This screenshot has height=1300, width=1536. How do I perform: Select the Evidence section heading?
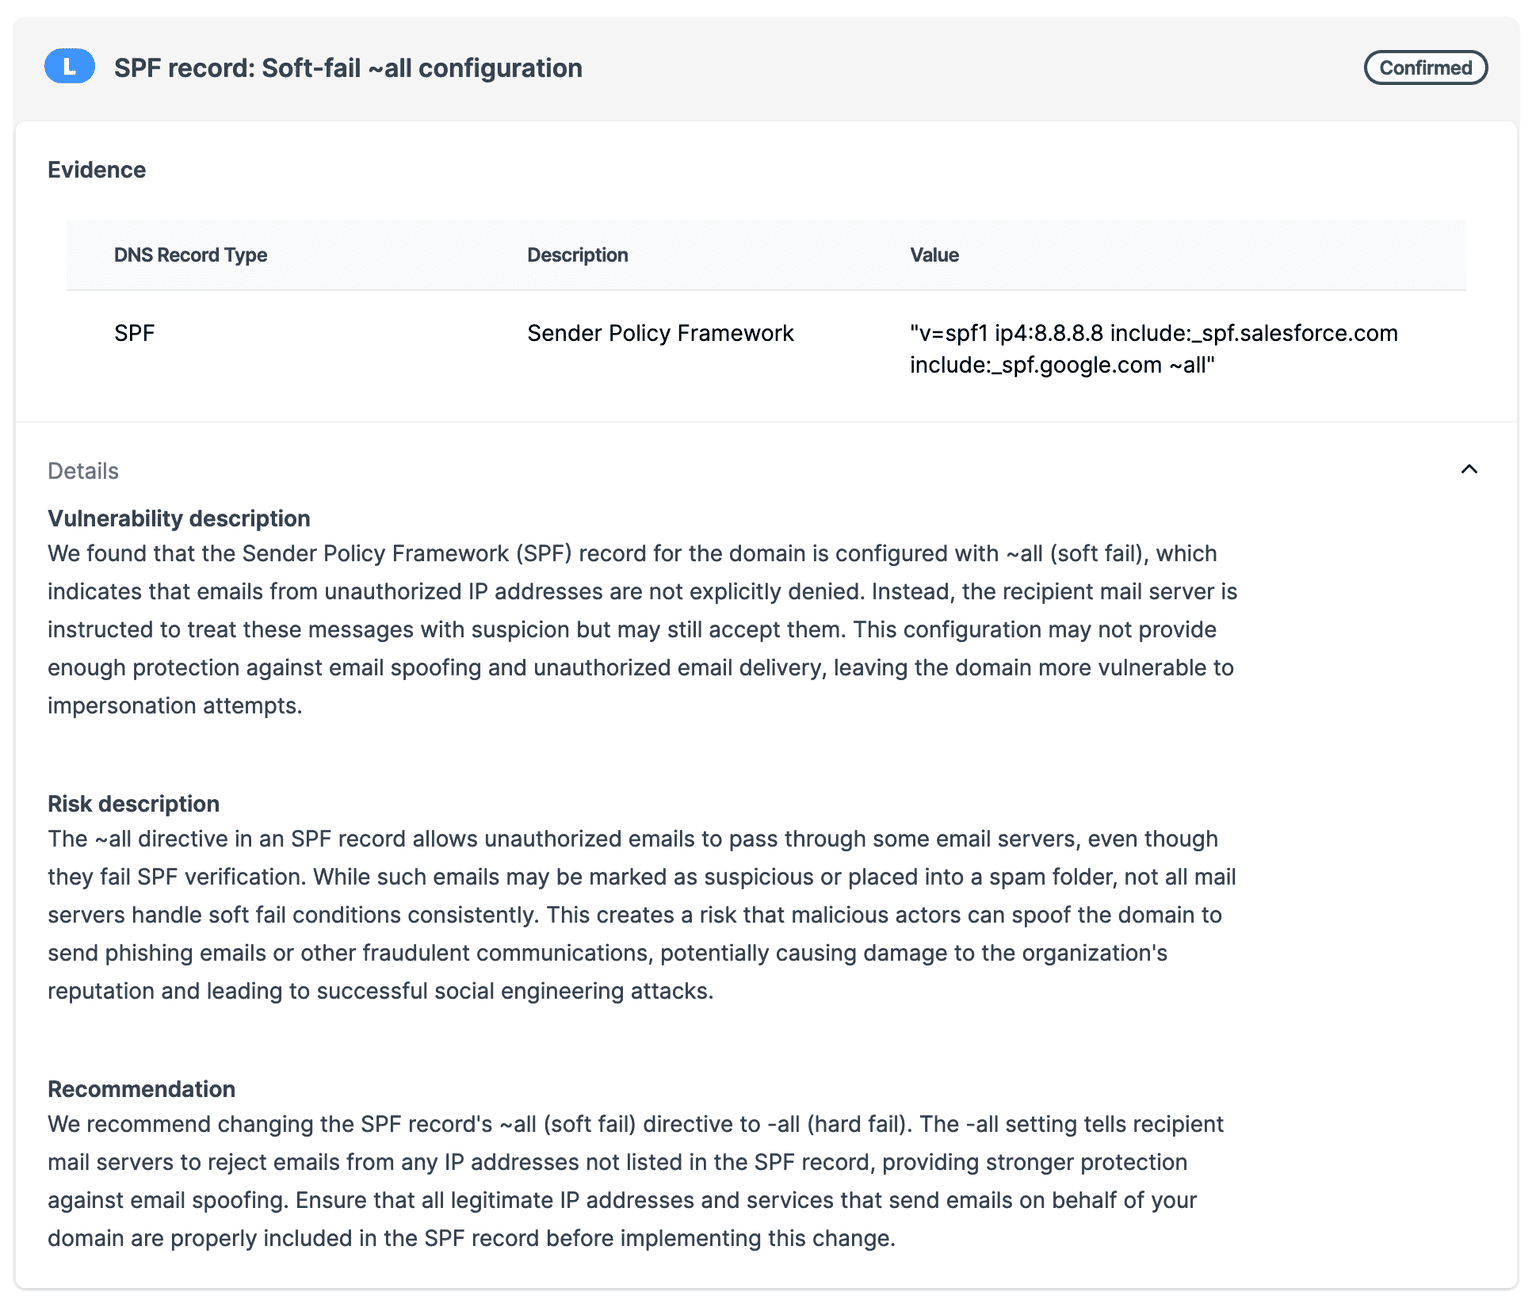pyautogui.click(x=97, y=170)
